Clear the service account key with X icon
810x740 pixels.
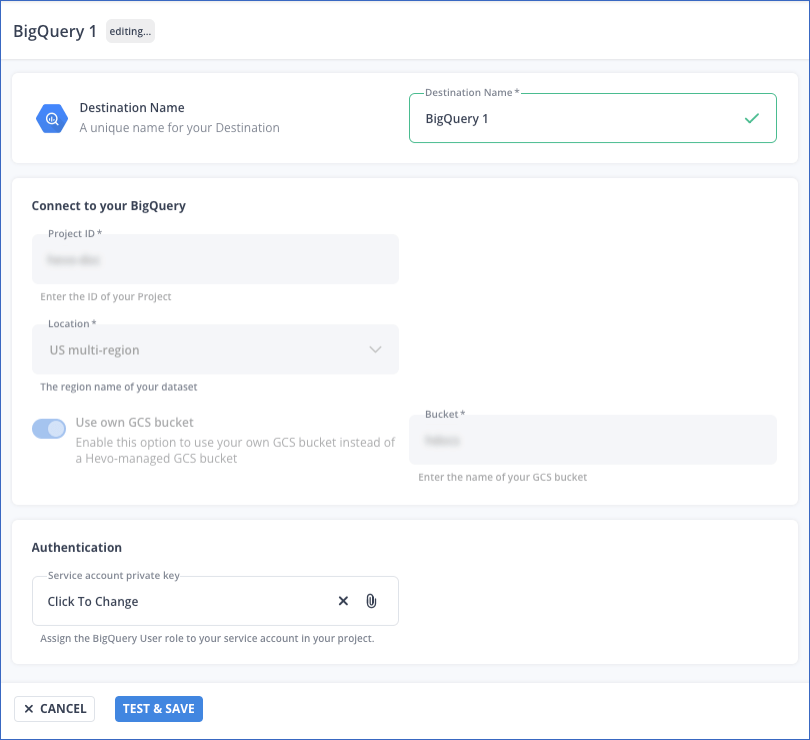click(343, 600)
